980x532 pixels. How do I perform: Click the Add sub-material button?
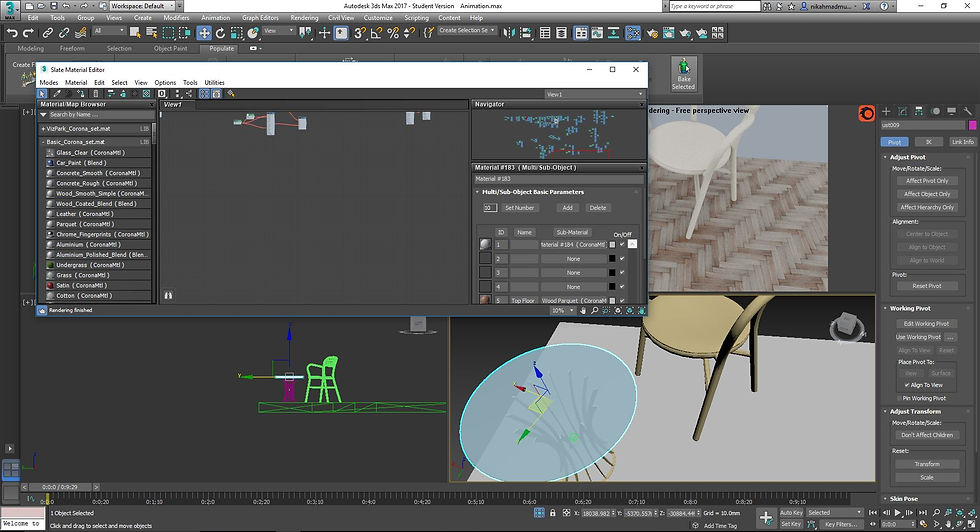point(568,208)
